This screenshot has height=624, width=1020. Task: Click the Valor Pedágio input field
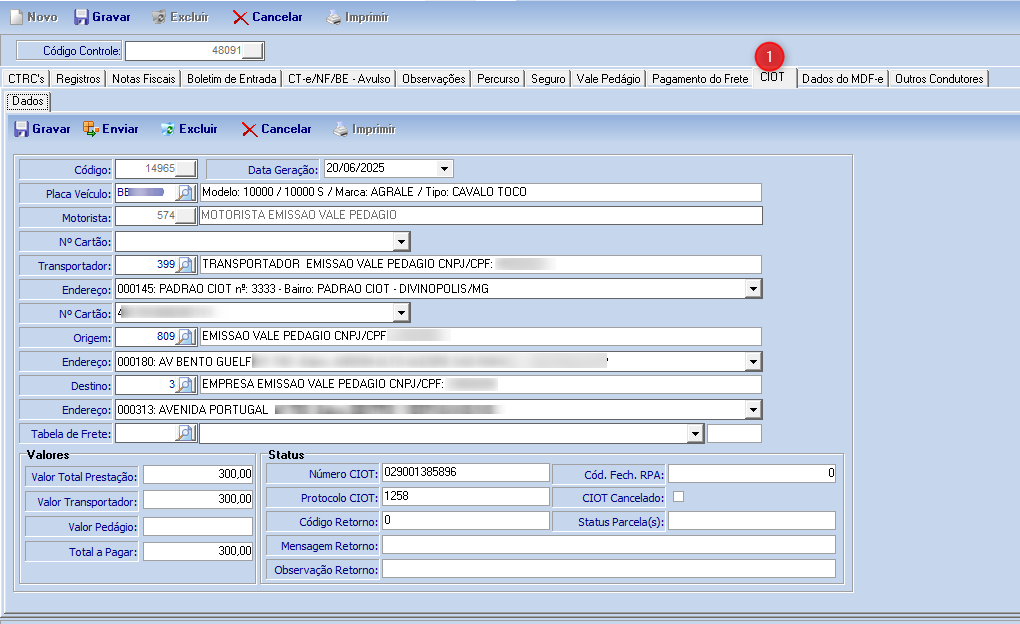click(198, 527)
